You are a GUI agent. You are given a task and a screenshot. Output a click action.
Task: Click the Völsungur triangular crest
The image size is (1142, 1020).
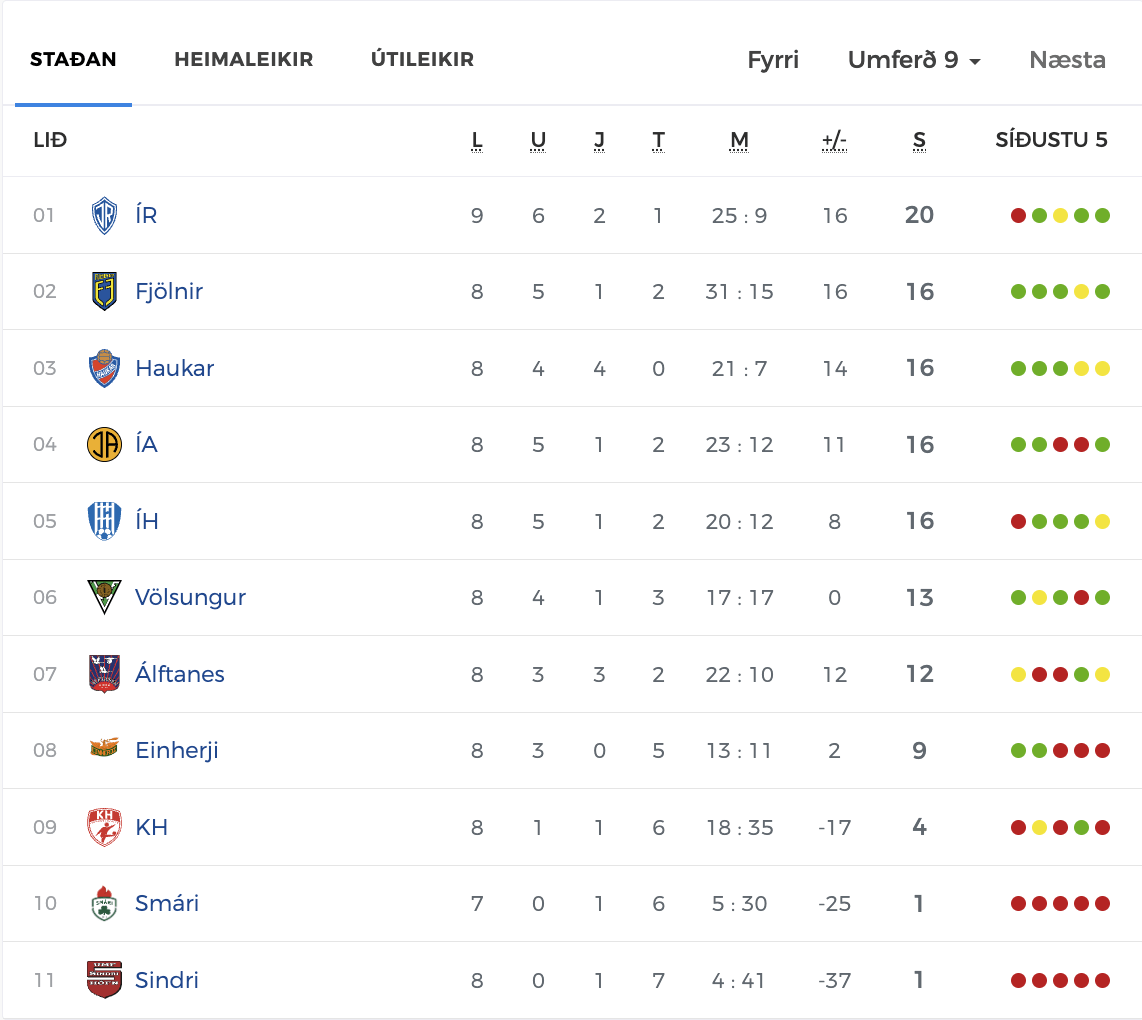point(104,597)
